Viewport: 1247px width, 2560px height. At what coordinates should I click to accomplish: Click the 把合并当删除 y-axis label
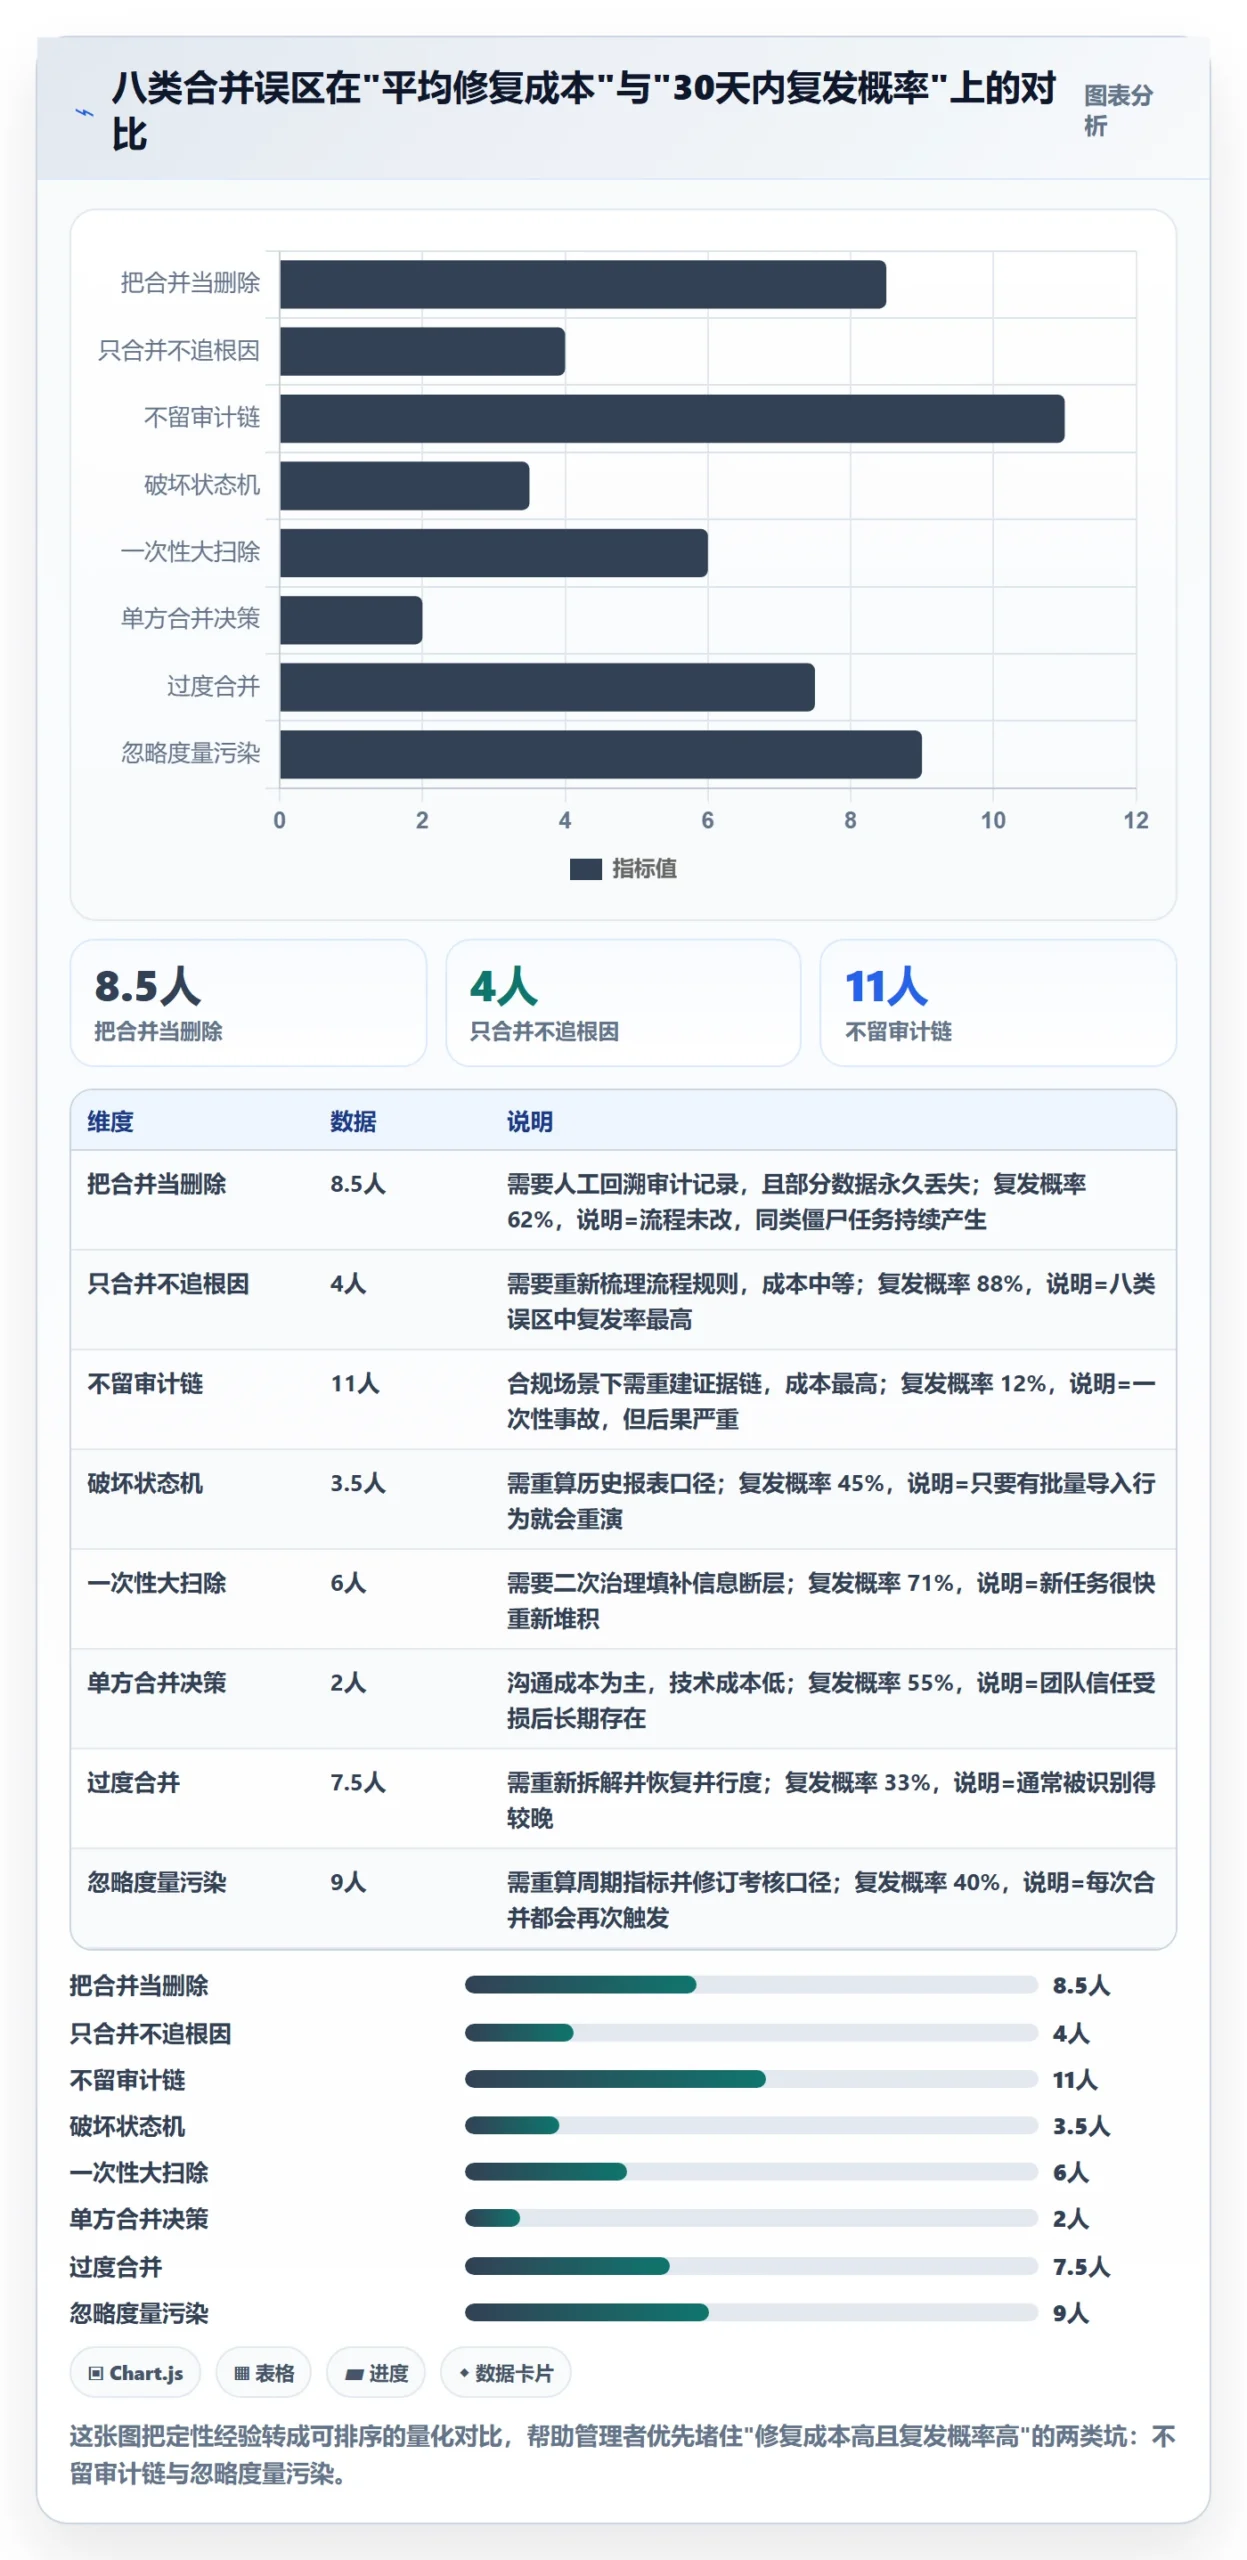click(x=190, y=283)
